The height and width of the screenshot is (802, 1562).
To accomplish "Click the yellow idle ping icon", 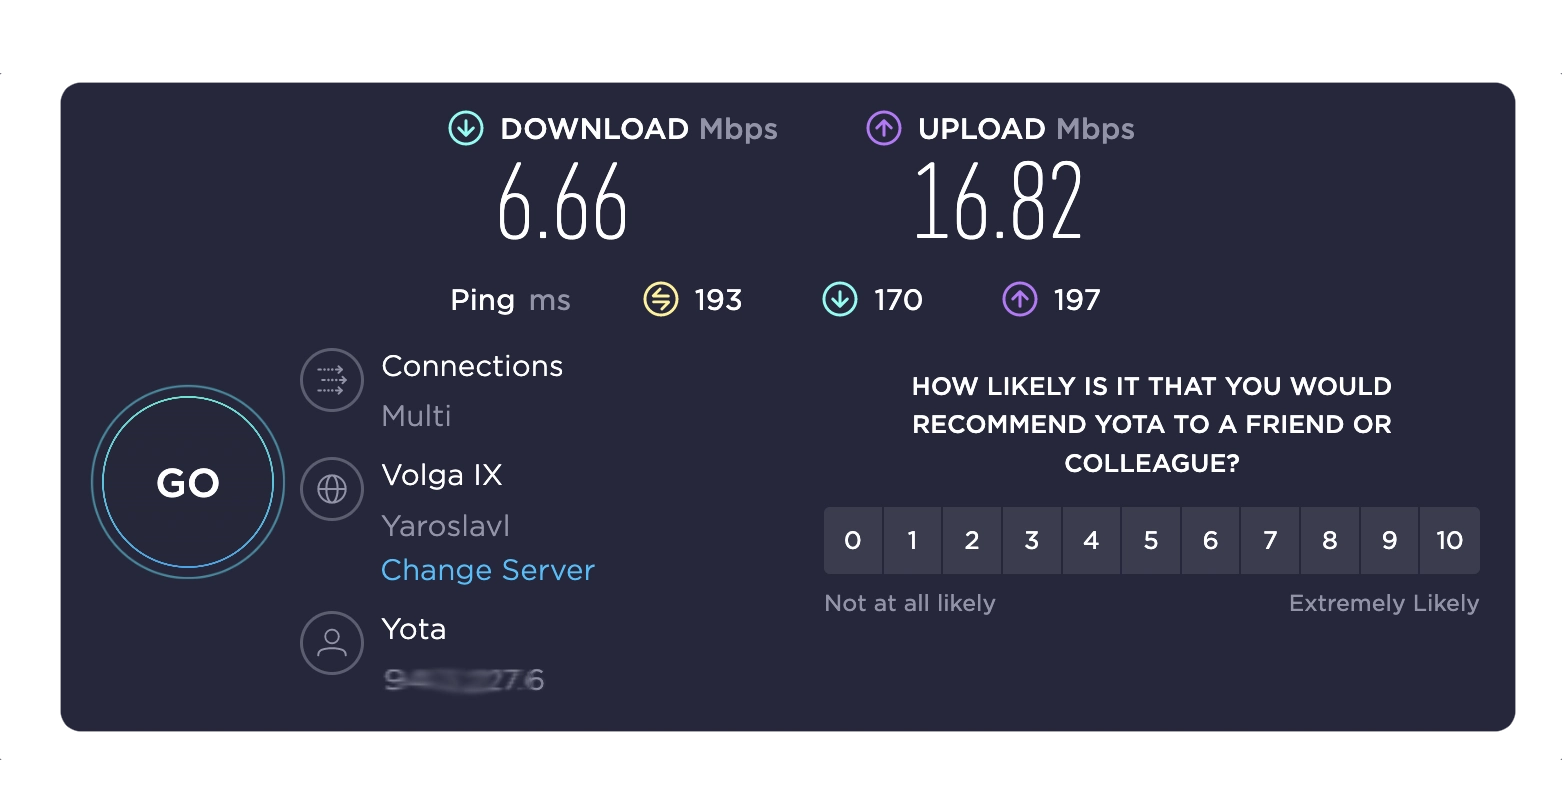I will [x=659, y=299].
